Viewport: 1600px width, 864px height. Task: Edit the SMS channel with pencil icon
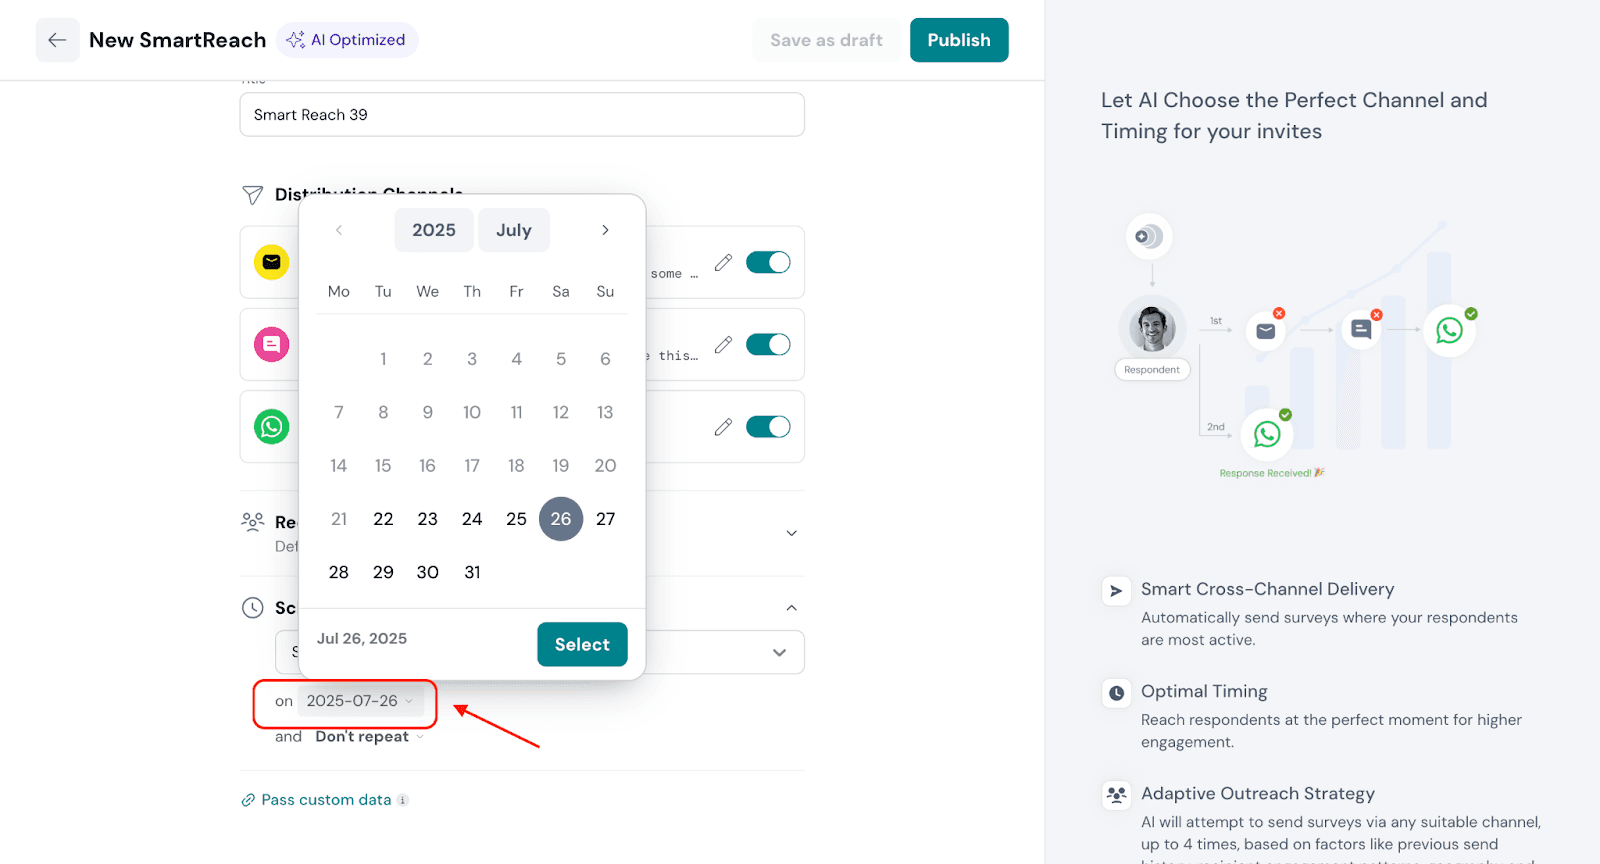(x=723, y=344)
